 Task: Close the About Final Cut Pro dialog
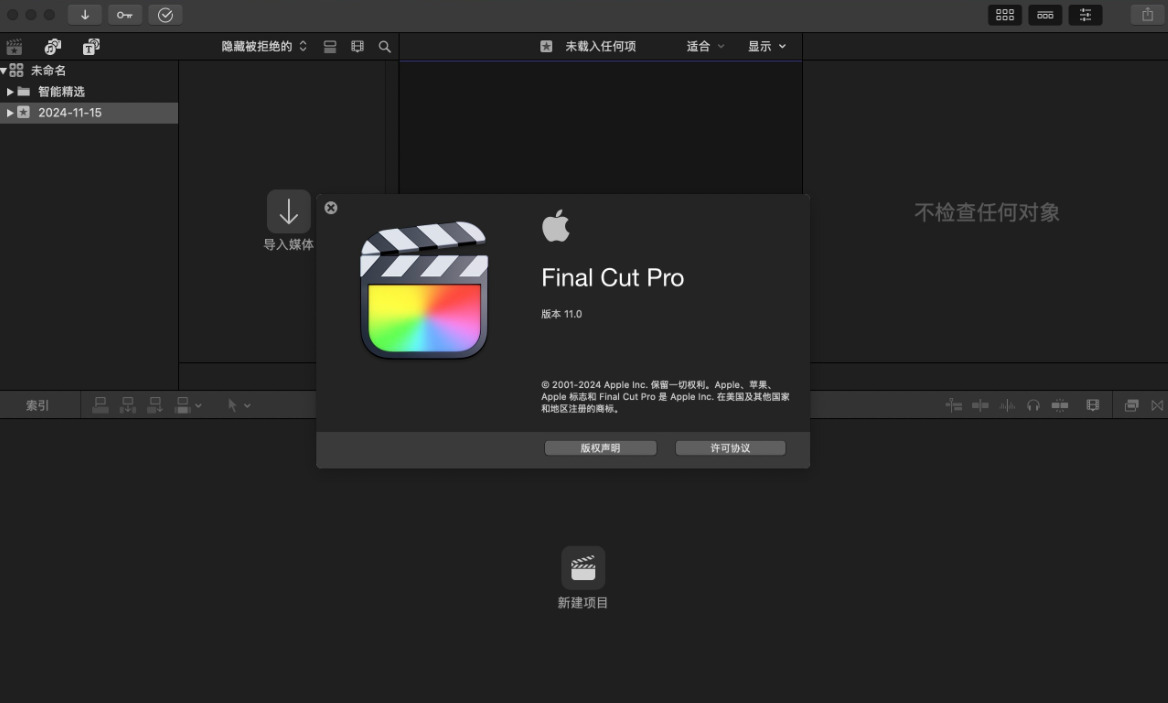tap(331, 208)
